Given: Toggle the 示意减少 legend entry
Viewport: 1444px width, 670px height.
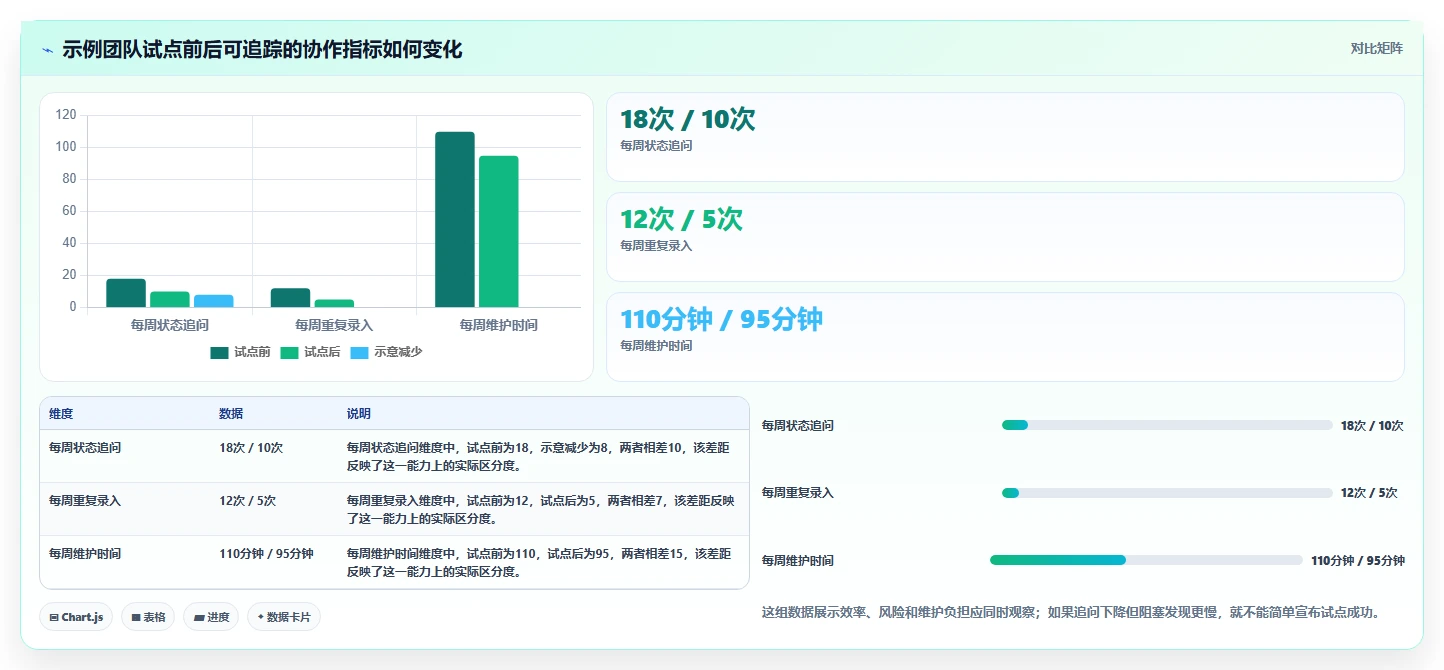Looking at the screenshot, I should [x=386, y=352].
